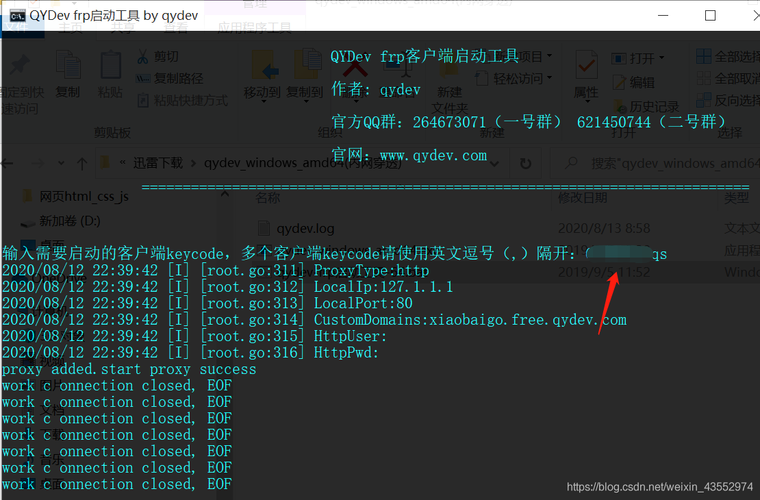Viewport: 760px width, 500px height.
Task: Click the 修改日期 column header
Action: [583, 198]
